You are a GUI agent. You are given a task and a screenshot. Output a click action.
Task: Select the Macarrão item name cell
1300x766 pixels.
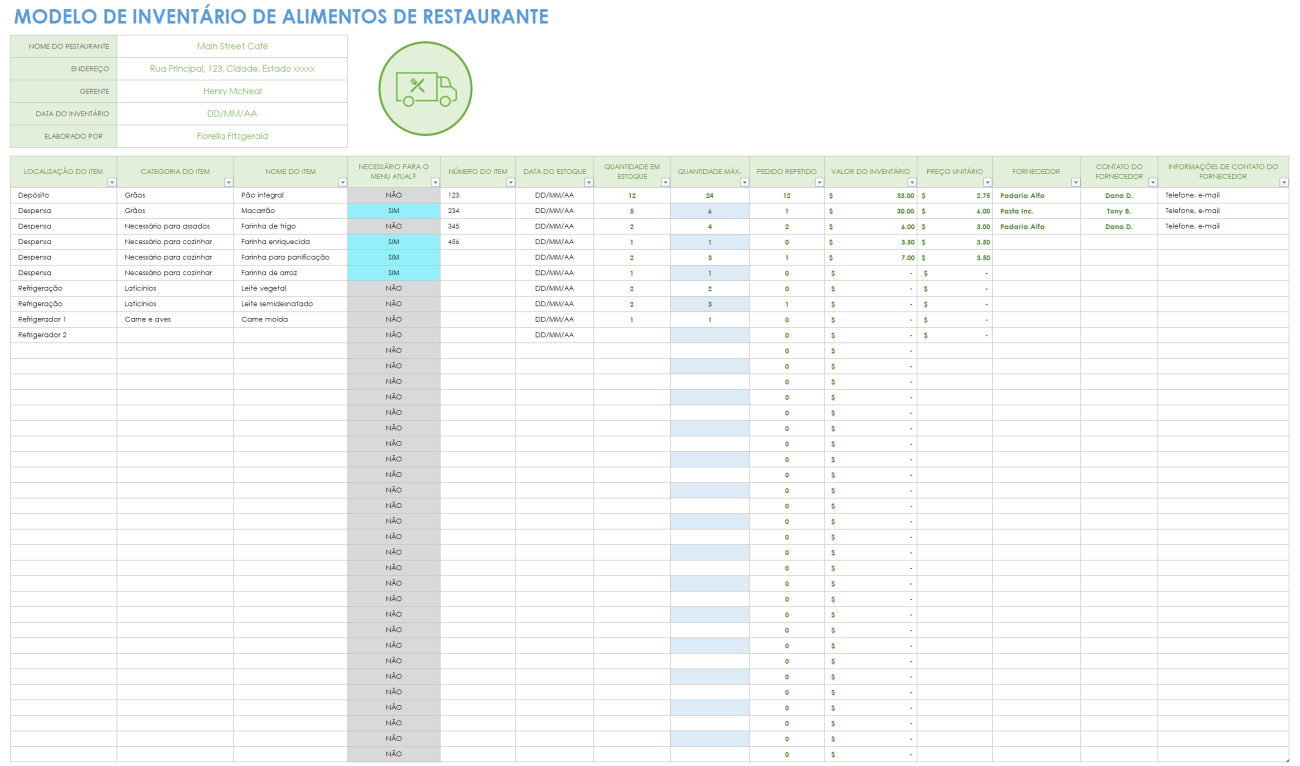click(x=290, y=211)
